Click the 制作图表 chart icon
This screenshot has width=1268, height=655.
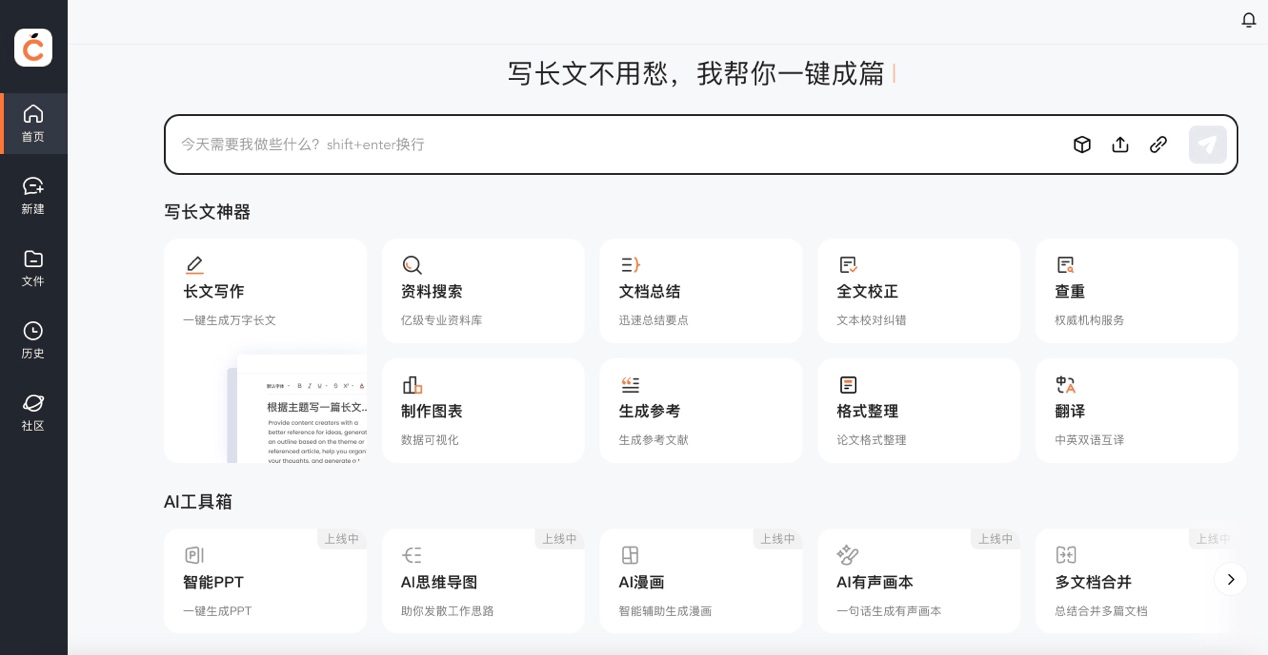pos(412,385)
